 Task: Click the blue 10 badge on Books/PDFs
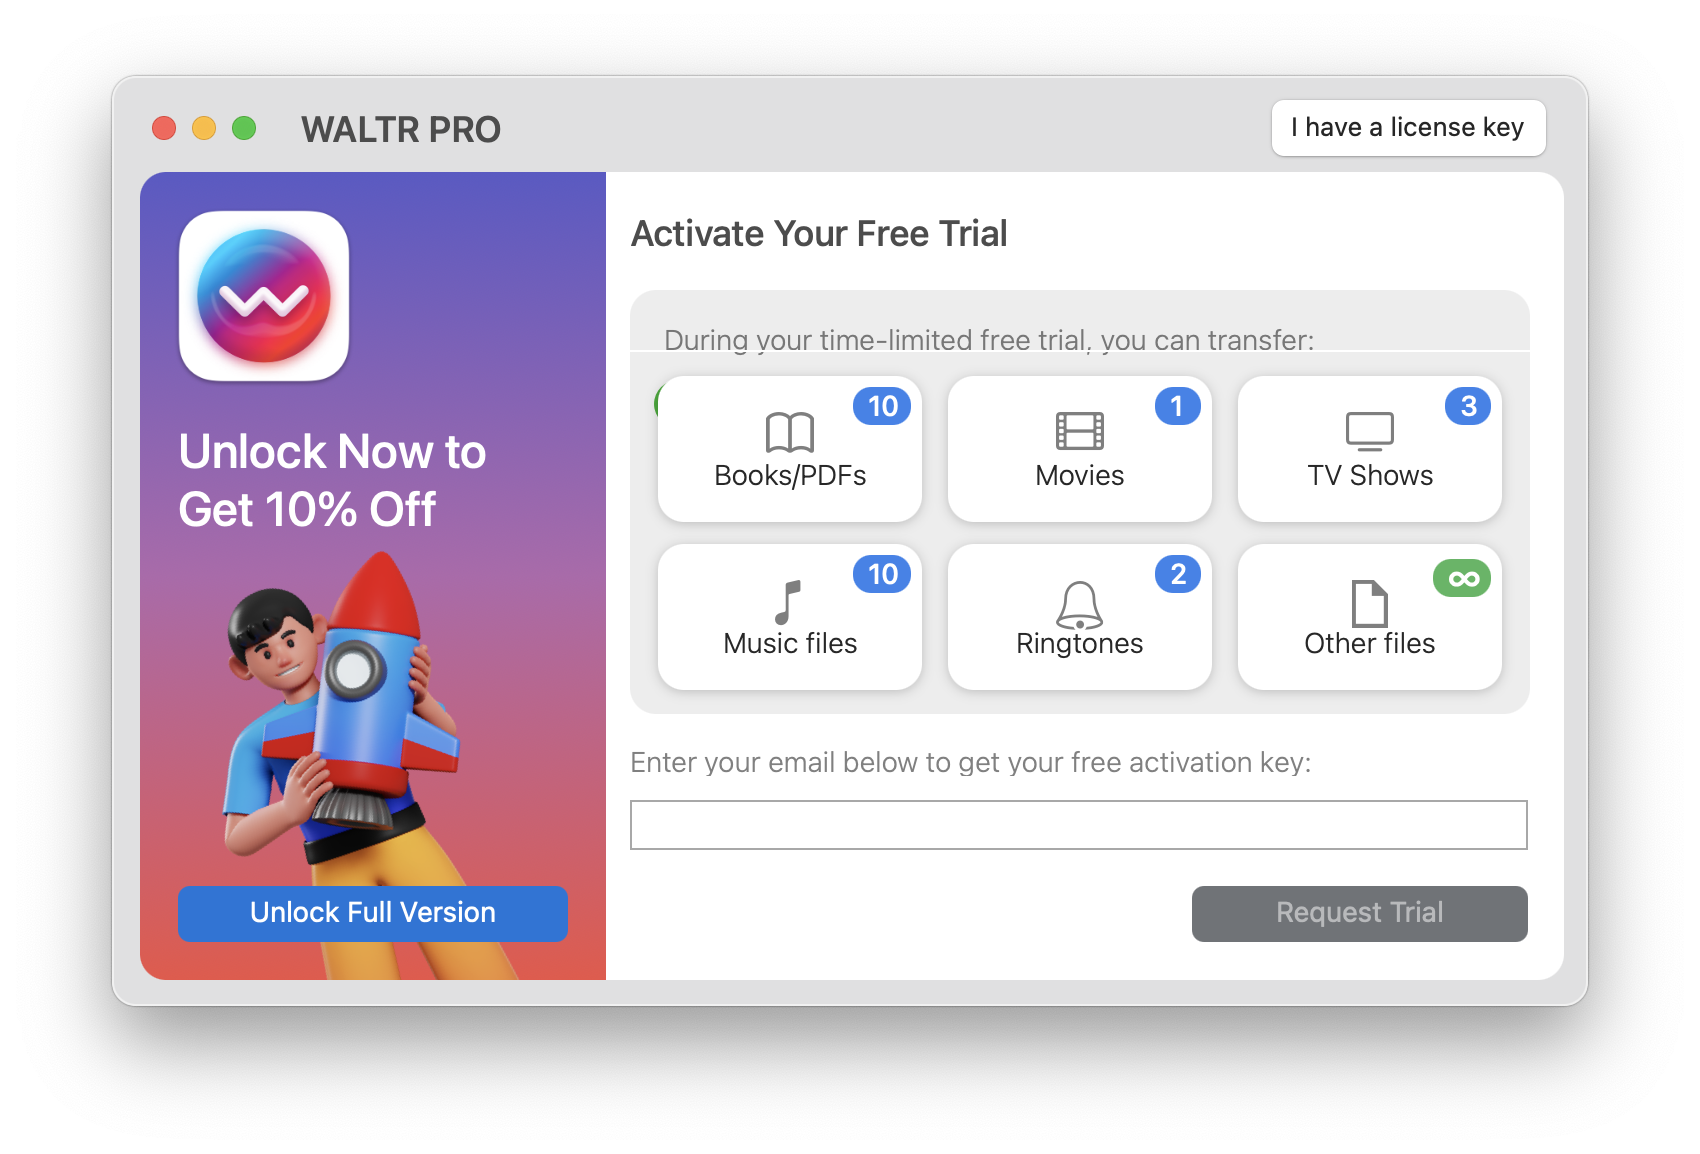point(882,406)
